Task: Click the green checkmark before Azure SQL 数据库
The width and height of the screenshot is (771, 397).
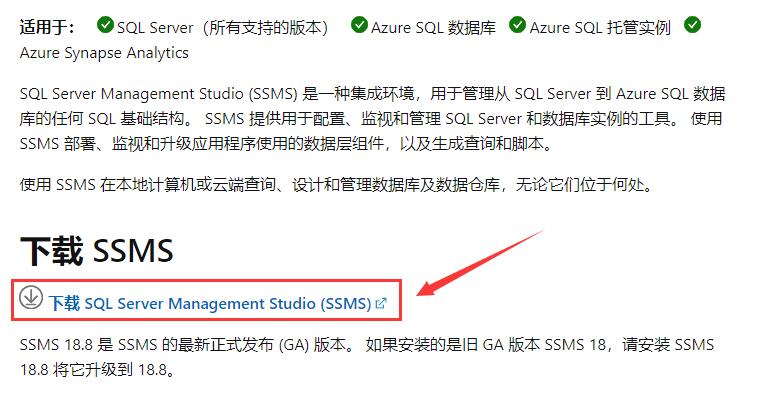Action: 359,25
